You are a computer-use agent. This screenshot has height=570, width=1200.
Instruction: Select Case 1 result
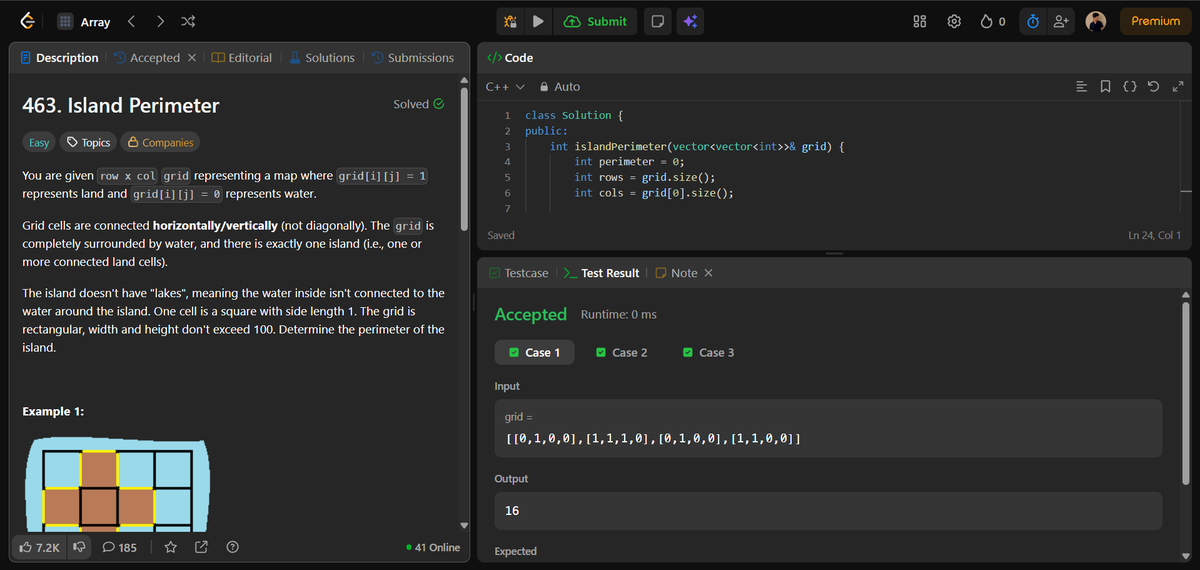[x=535, y=352]
